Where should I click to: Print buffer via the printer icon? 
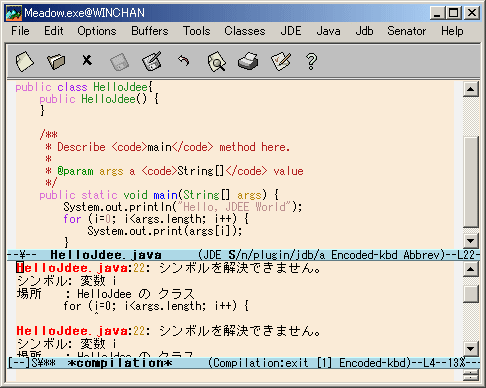click(x=248, y=61)
